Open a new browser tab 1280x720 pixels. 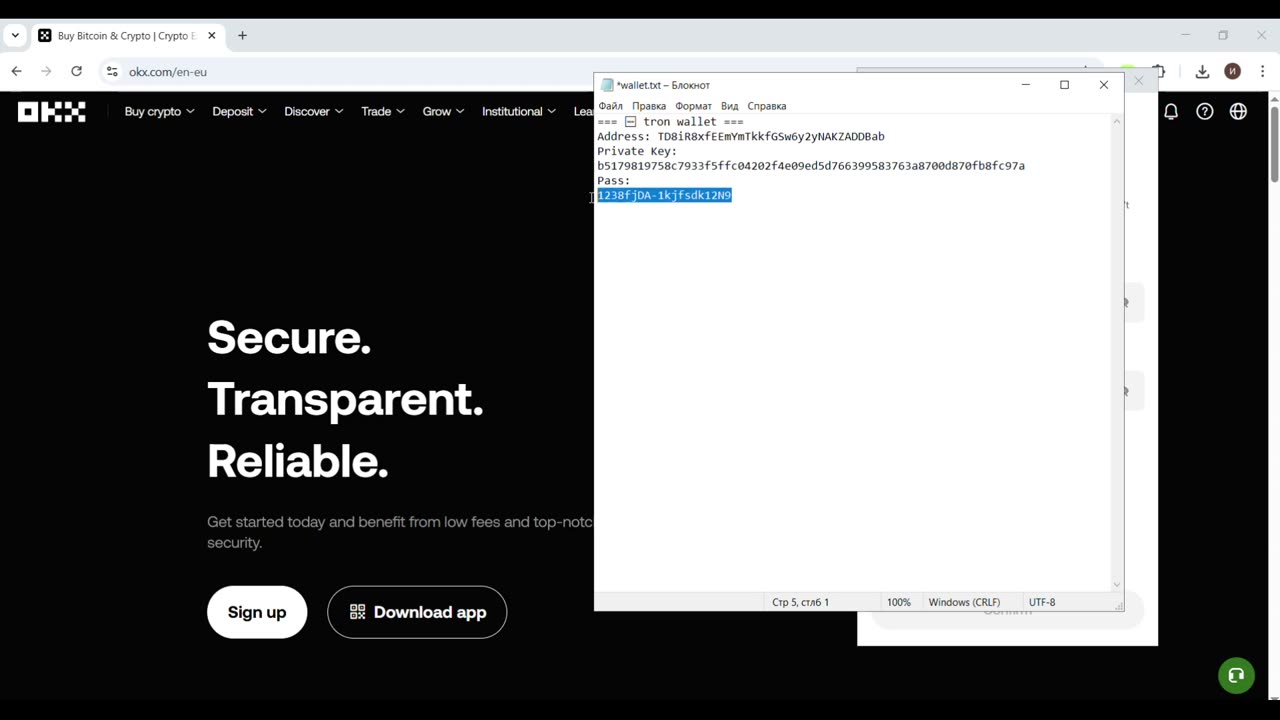tap(242, 36)
